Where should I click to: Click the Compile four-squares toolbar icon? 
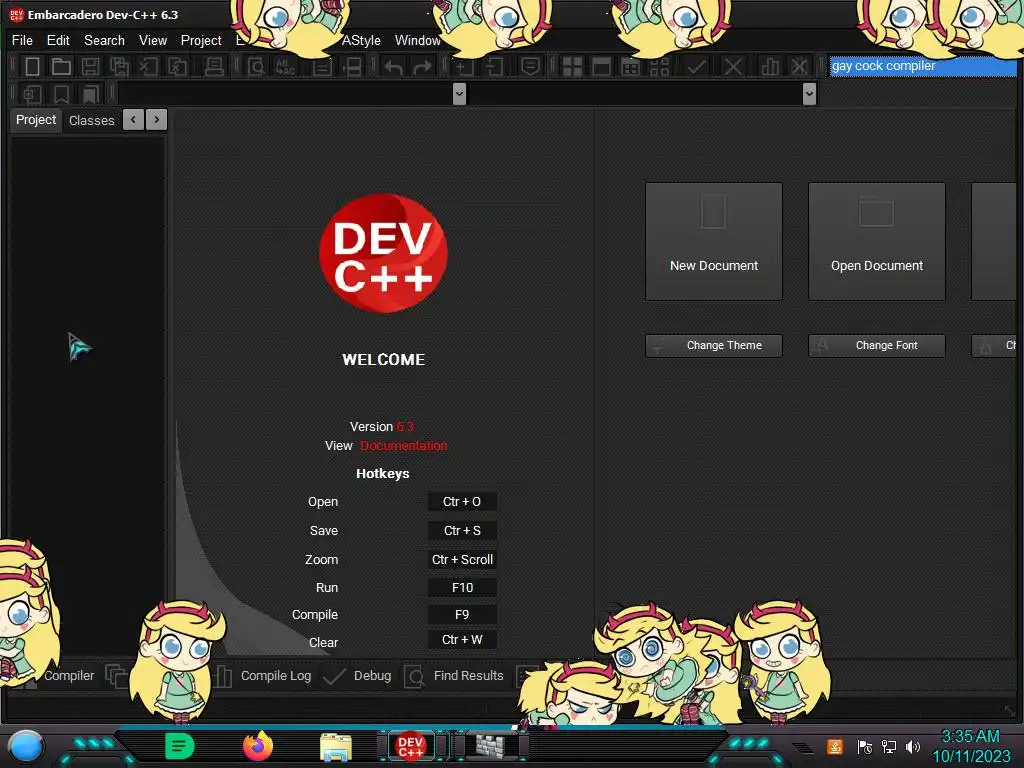point(572,67)
